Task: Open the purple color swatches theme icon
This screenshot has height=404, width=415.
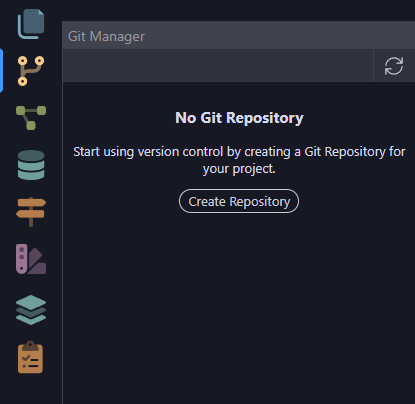Action: point(31,259)
